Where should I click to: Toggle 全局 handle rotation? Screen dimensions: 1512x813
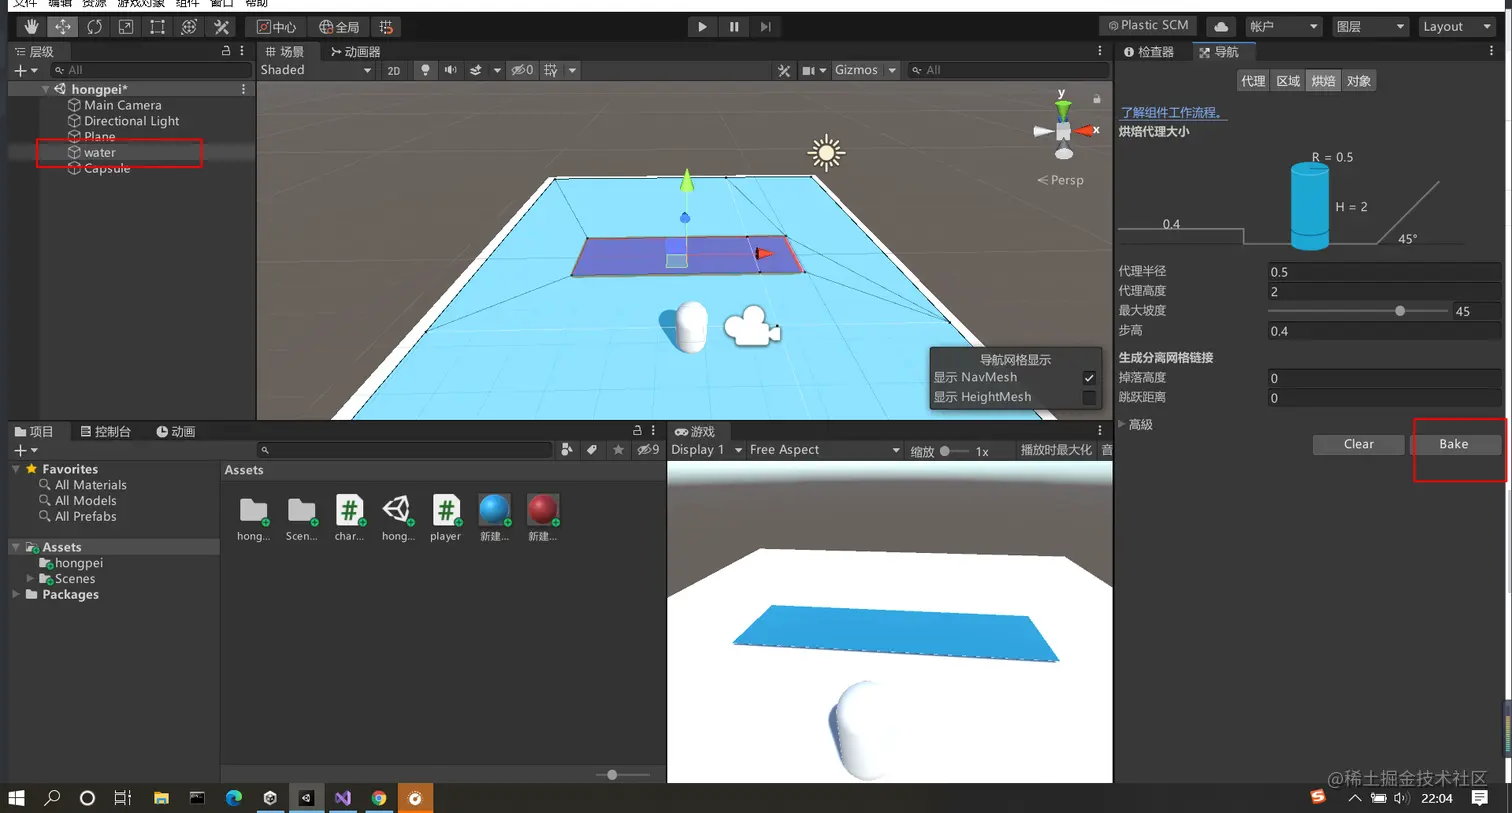tap(339, 27)
